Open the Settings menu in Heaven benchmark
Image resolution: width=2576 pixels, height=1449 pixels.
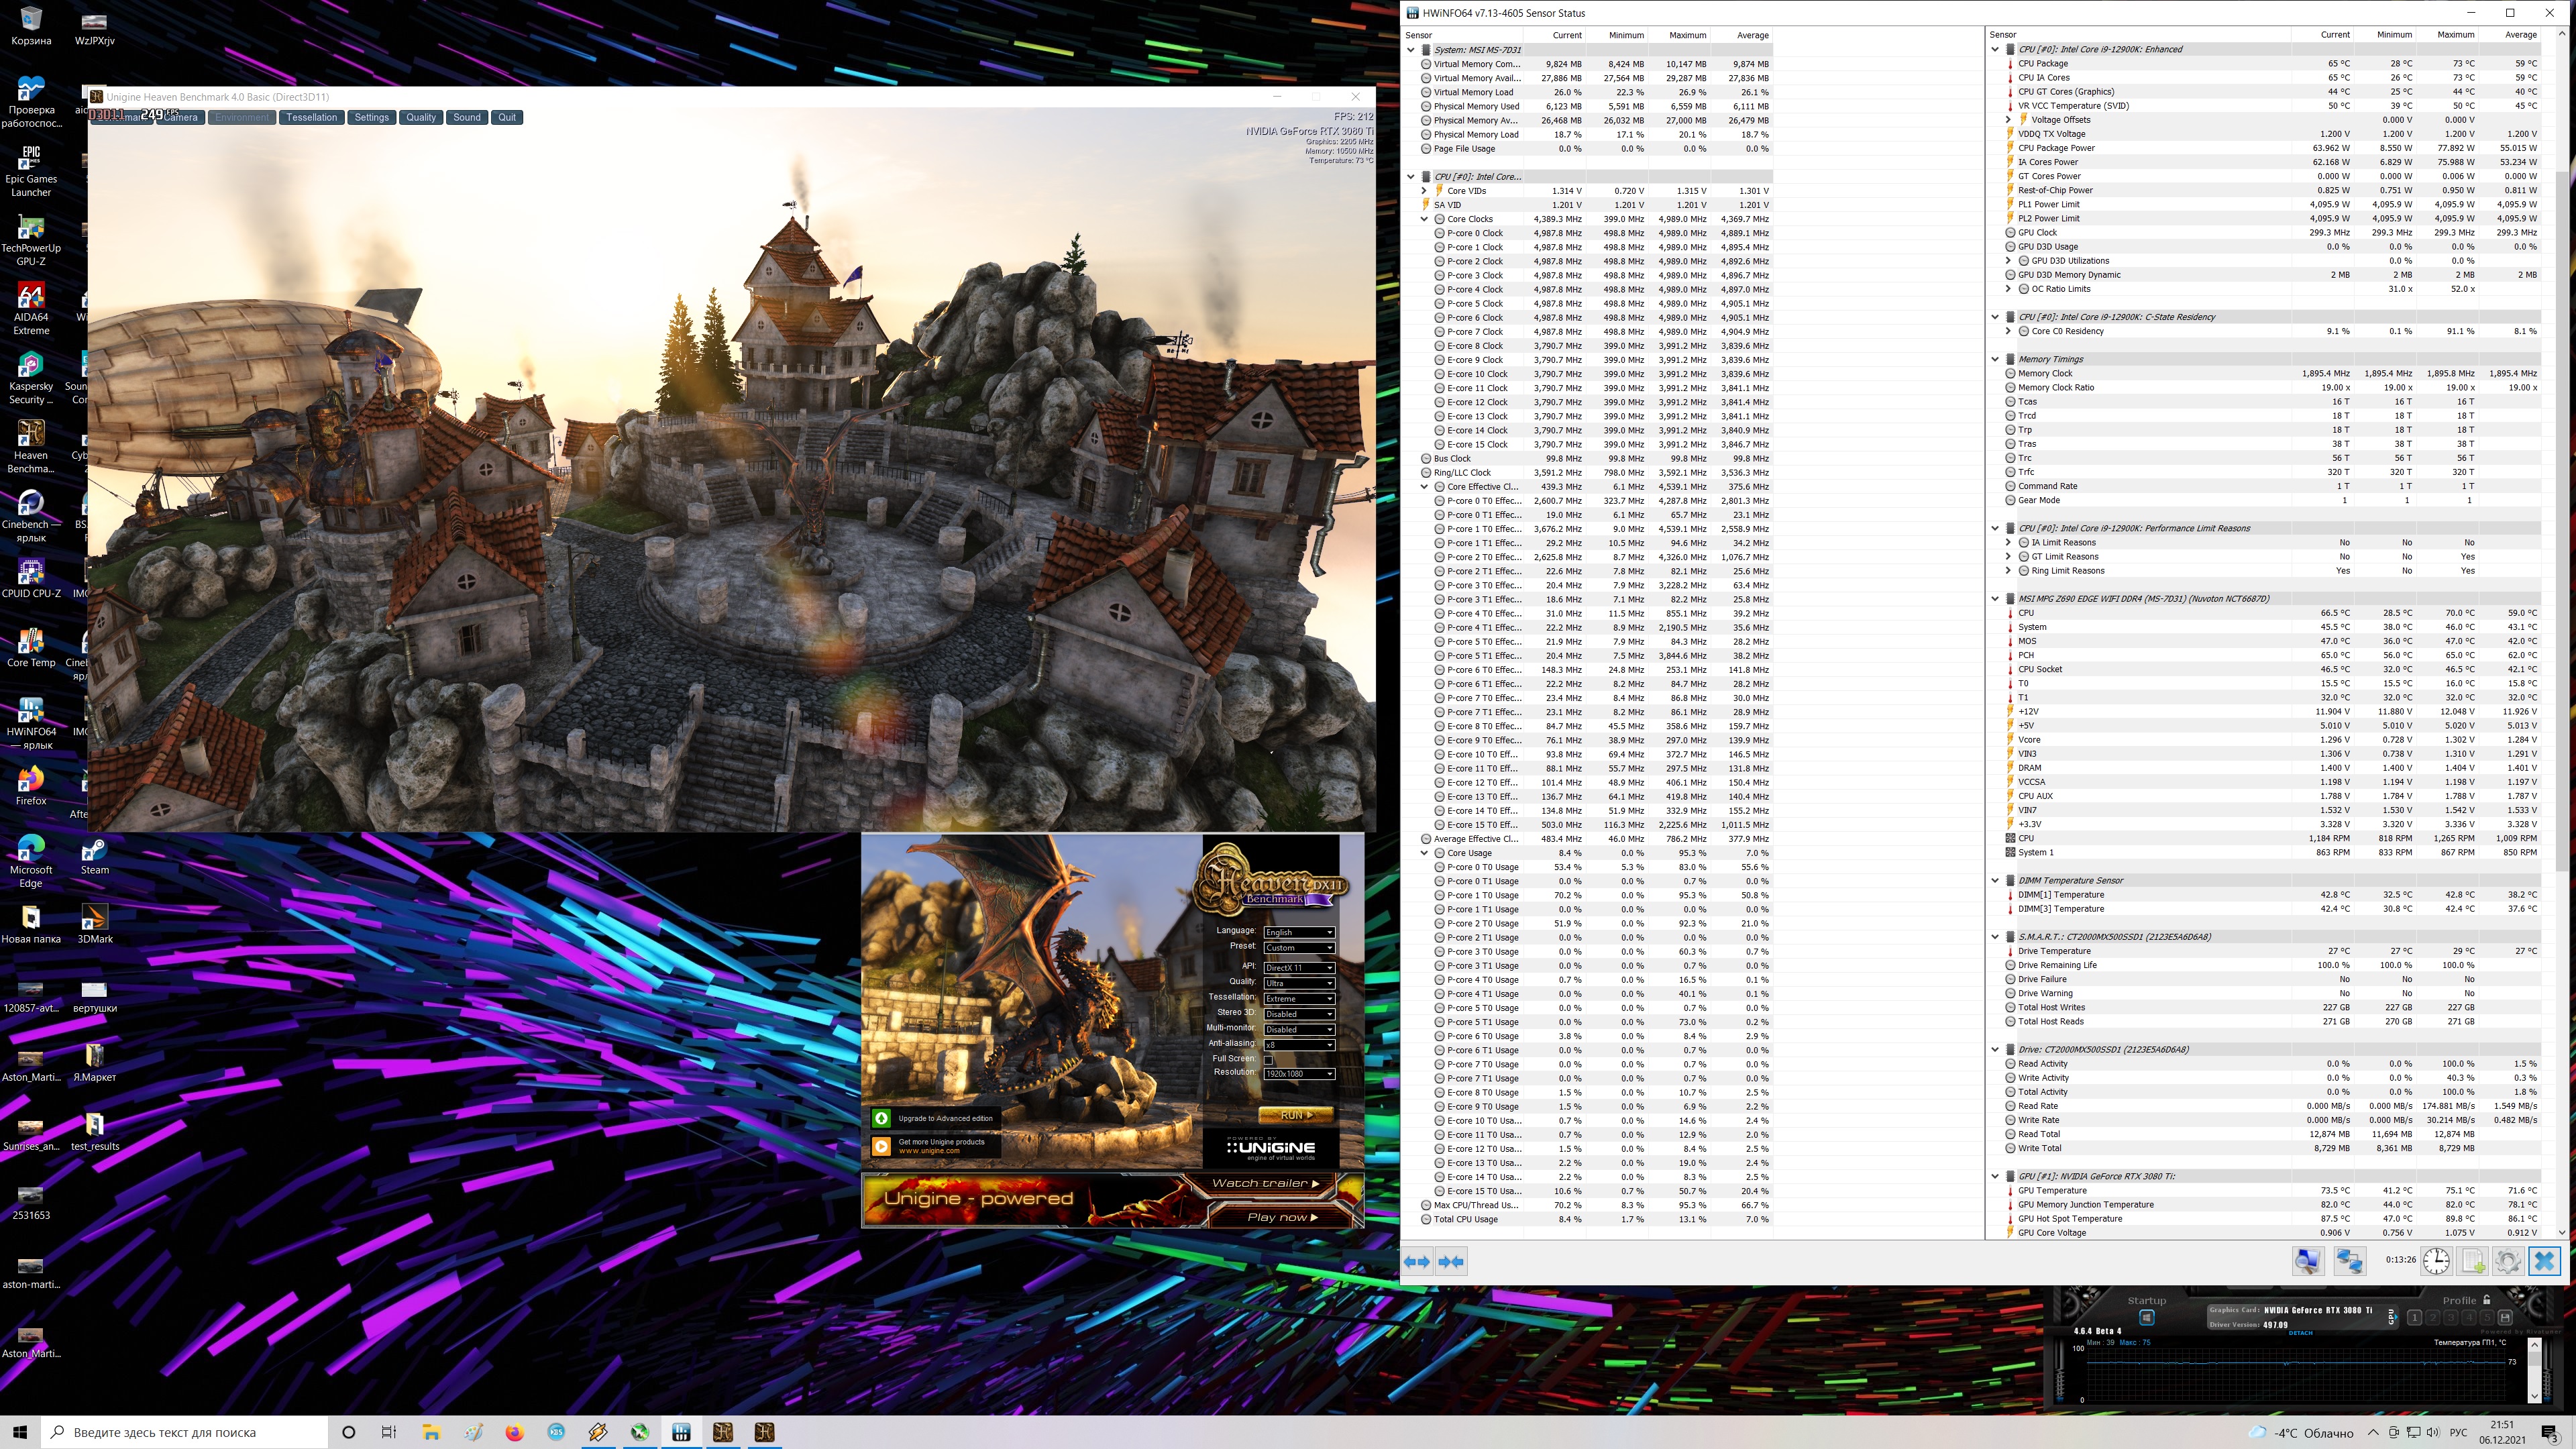tap(371, 117)
